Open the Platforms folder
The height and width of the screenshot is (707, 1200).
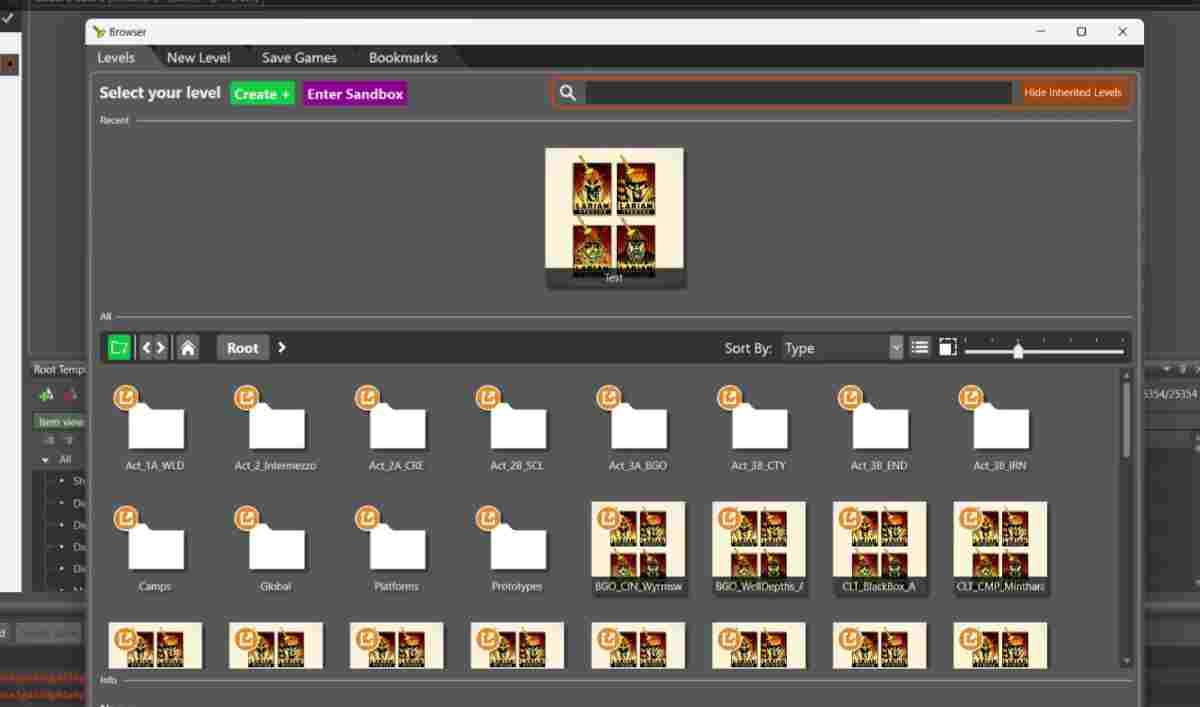(x=397, y=549)
